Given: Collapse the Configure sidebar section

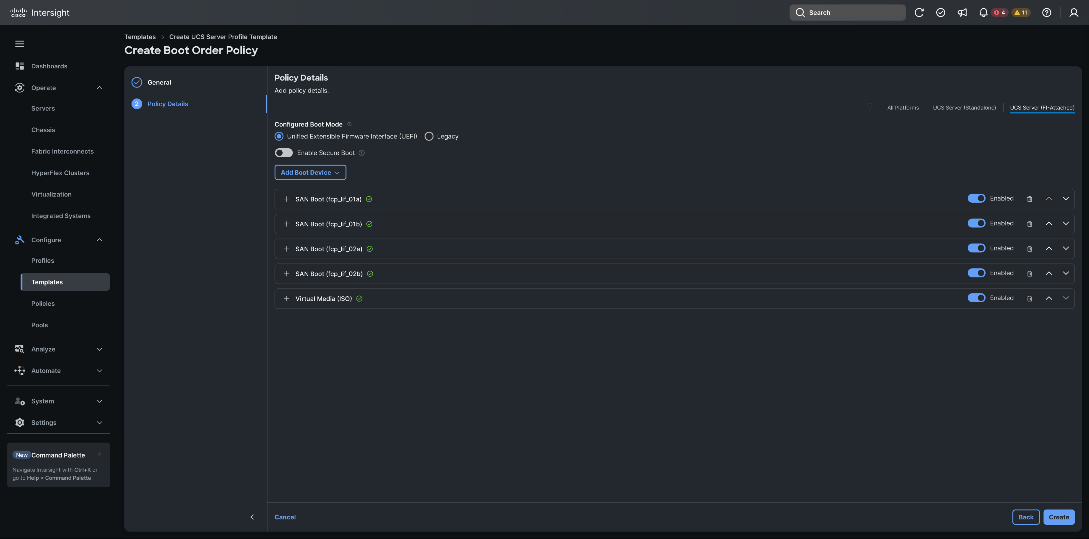Looking at the screenshot, I should [99, 240].
